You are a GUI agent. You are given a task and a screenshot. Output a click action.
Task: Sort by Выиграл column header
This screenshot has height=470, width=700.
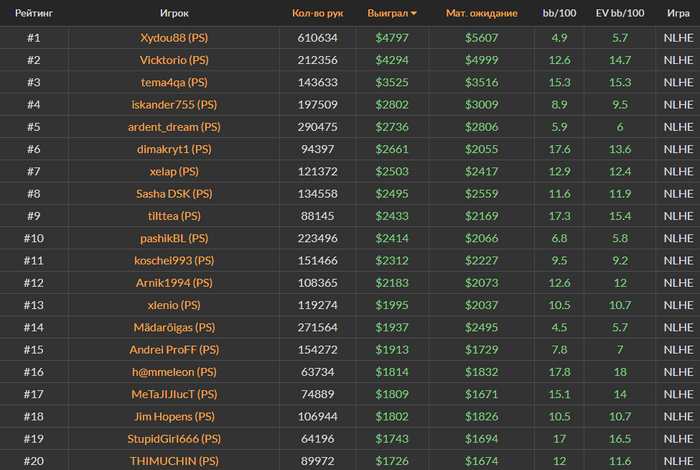coord(388,13)
